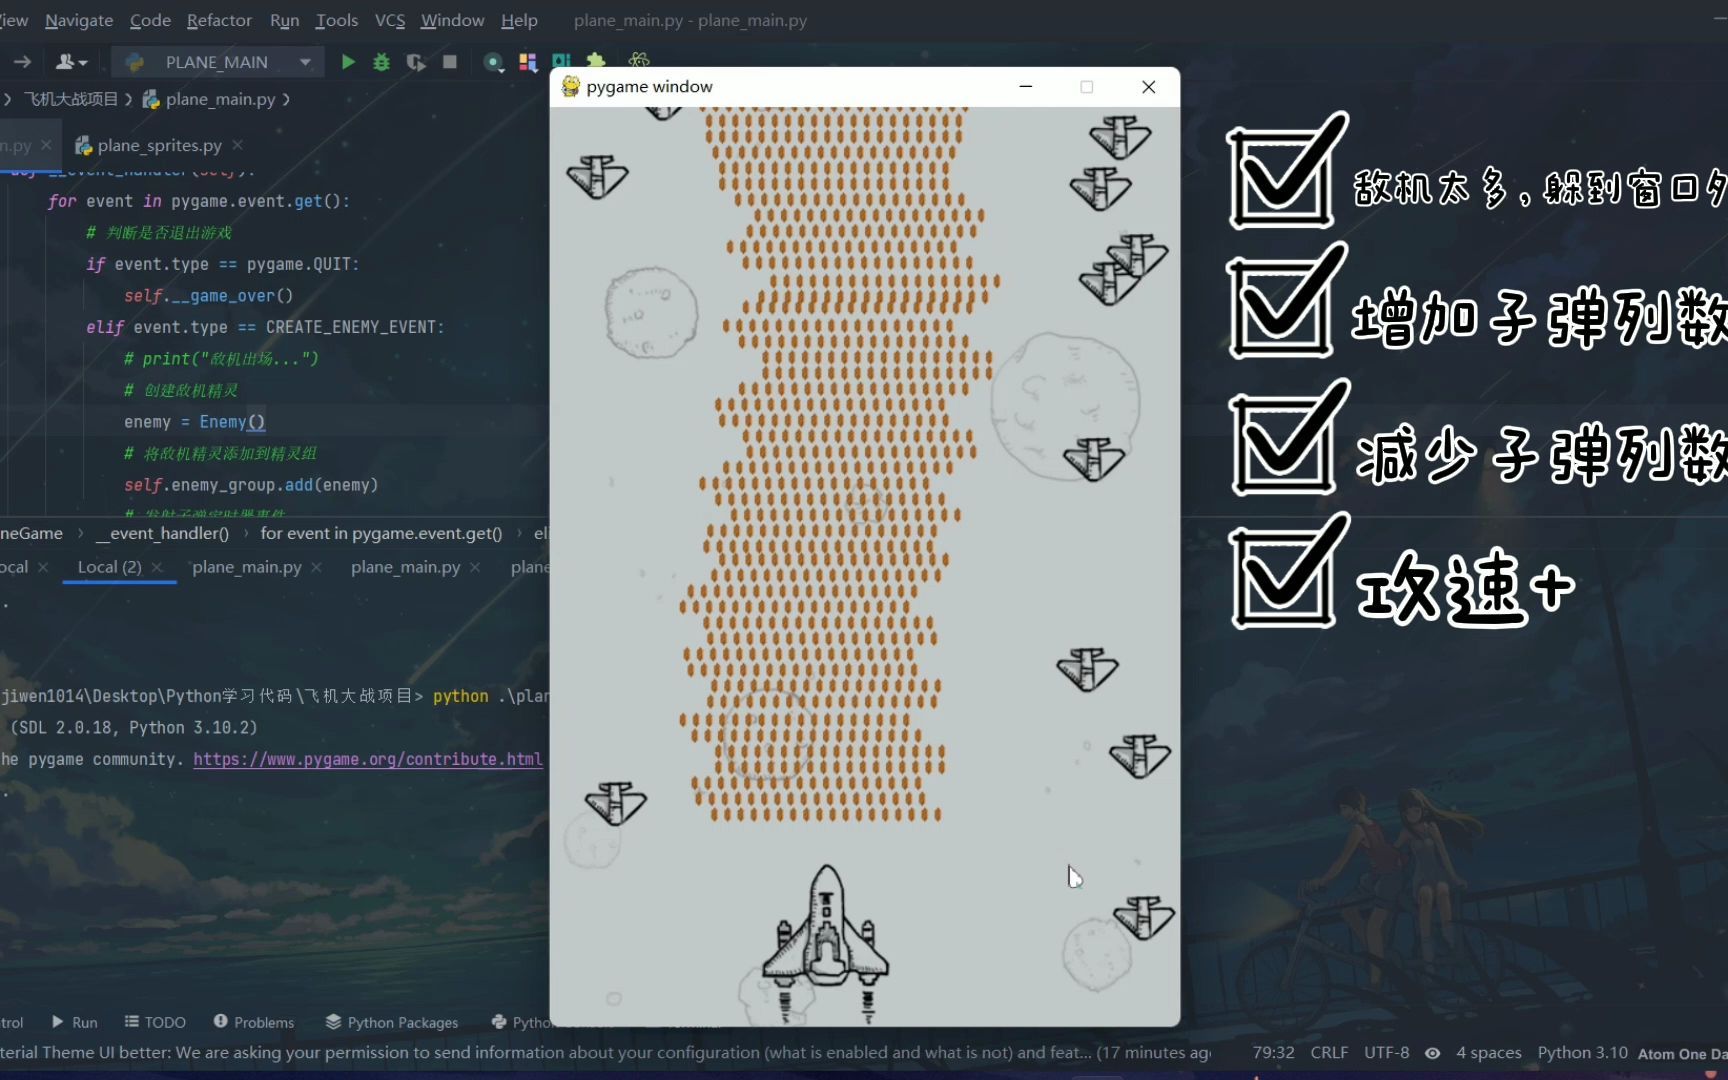
Task: Open the PLANE_MAIN run configuration dropdown
Action: coord(303,61)
